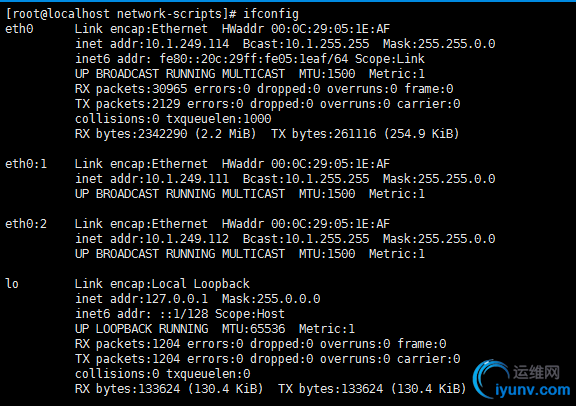This screenshot has width=576, height=406.
Task: Click the loopback address 127.0.0.1
Action: pyautogui.click(x=177, y=298)
